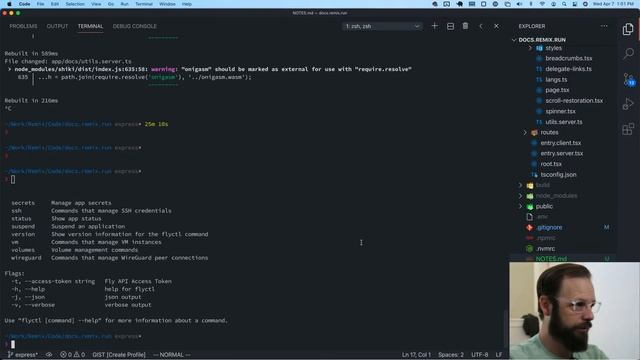640x360 pixels.
Task: Open the Explorer view in activity bar
Action: pos(628,29)
